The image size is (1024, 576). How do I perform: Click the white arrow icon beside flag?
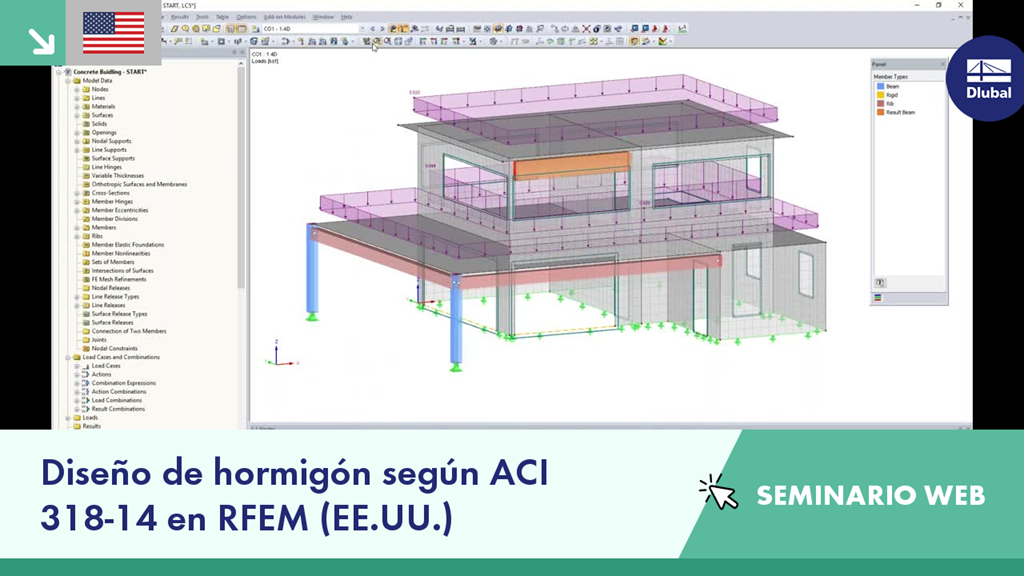[41, 40]
